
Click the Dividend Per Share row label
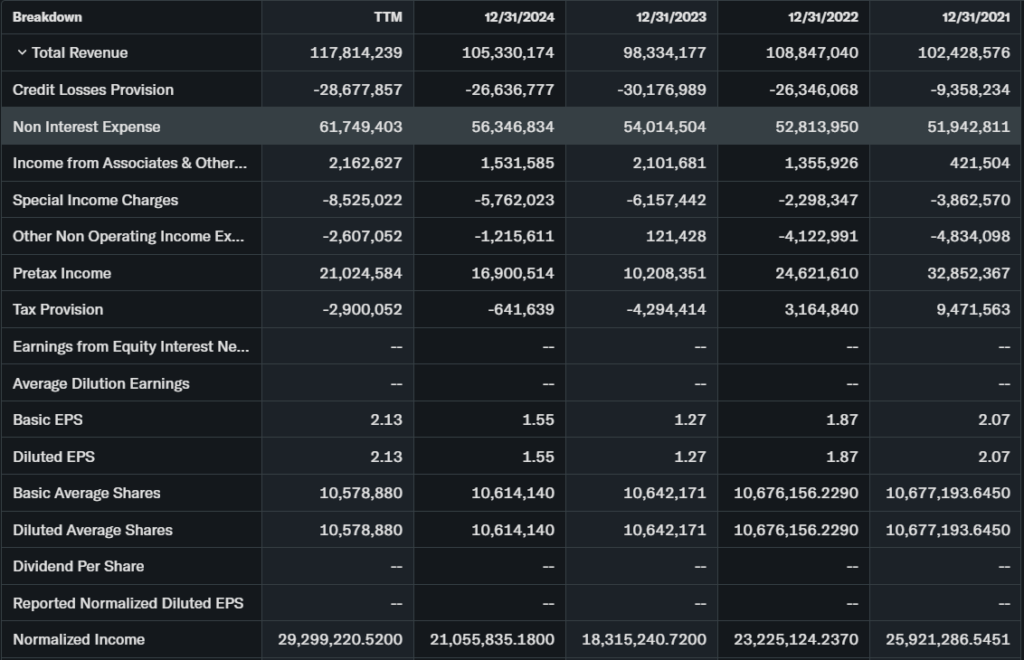(78, 566)
